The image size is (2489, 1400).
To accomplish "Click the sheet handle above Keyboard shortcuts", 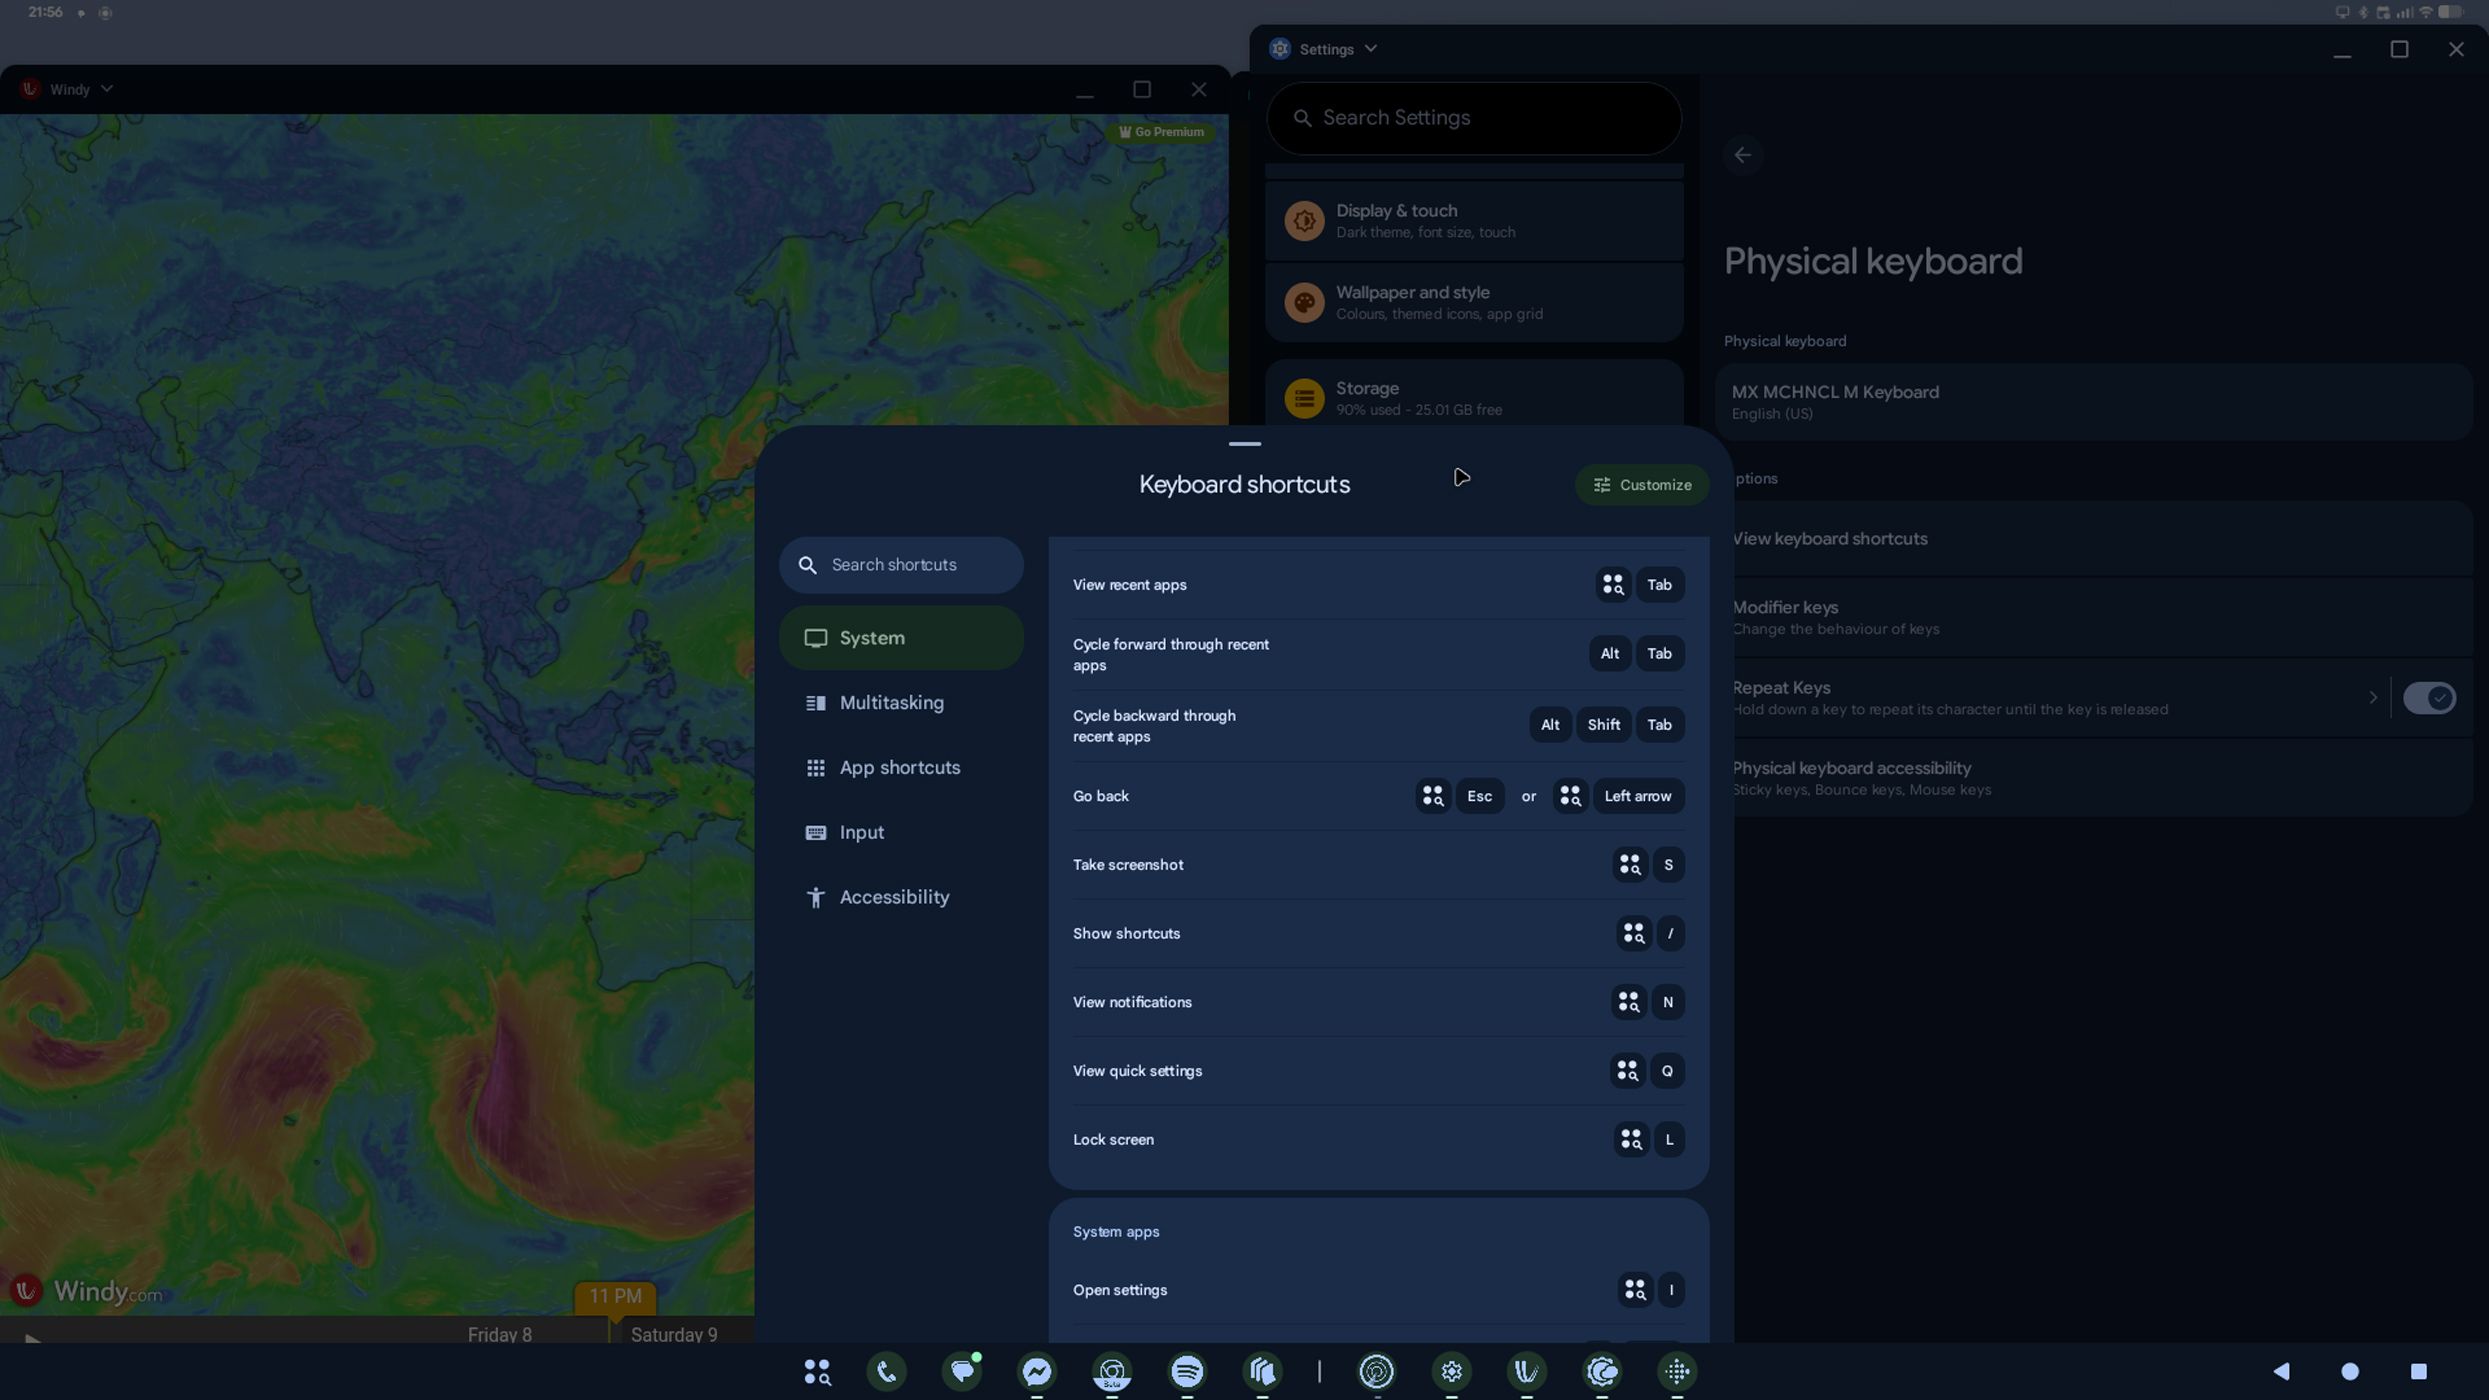I will click(x=1244, y=443).
